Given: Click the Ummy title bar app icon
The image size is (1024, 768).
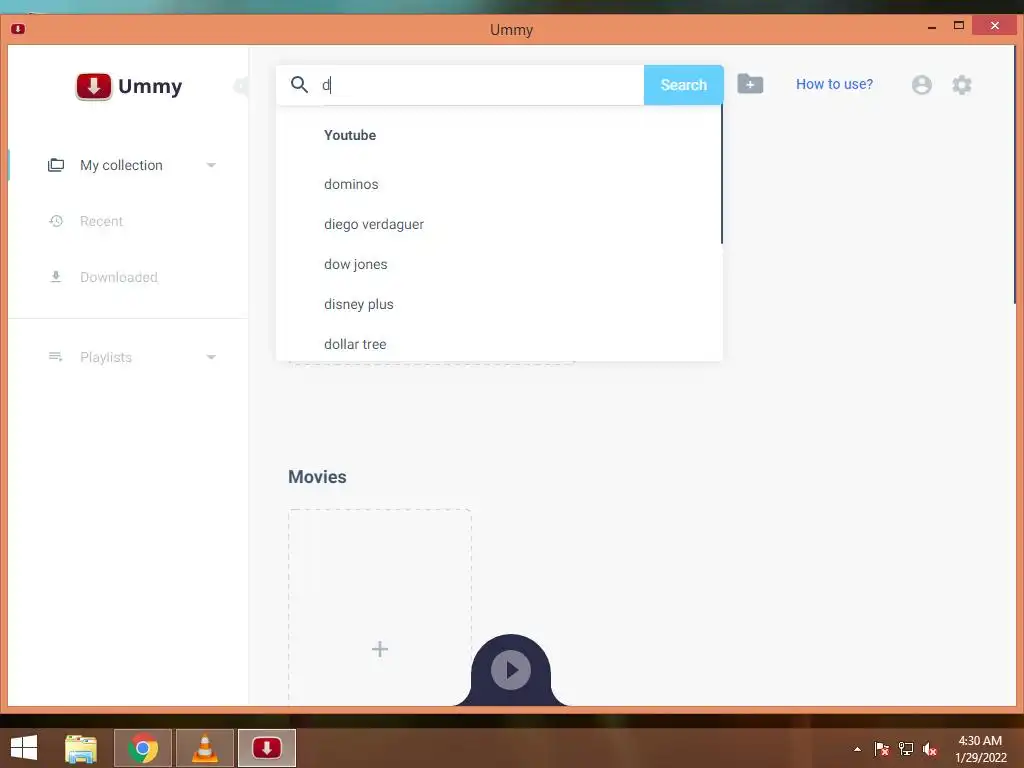Looking at the screenshot, I should tap(18, 29).
